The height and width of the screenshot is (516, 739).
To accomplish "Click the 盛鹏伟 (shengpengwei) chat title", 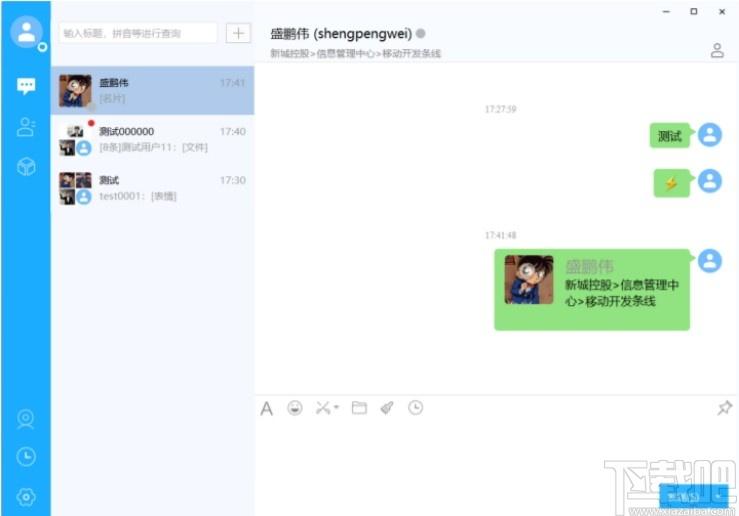I will tap(341, 33).
